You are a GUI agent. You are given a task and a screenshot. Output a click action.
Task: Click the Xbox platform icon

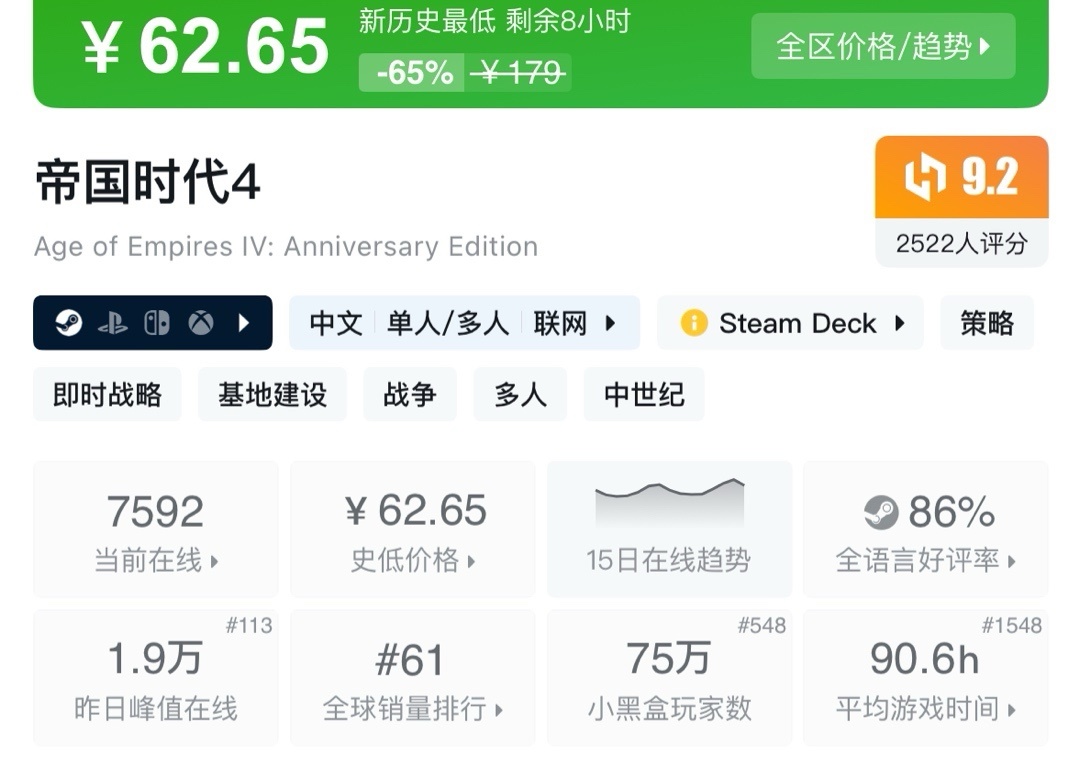pyautogui.click(x=201, y=323)
